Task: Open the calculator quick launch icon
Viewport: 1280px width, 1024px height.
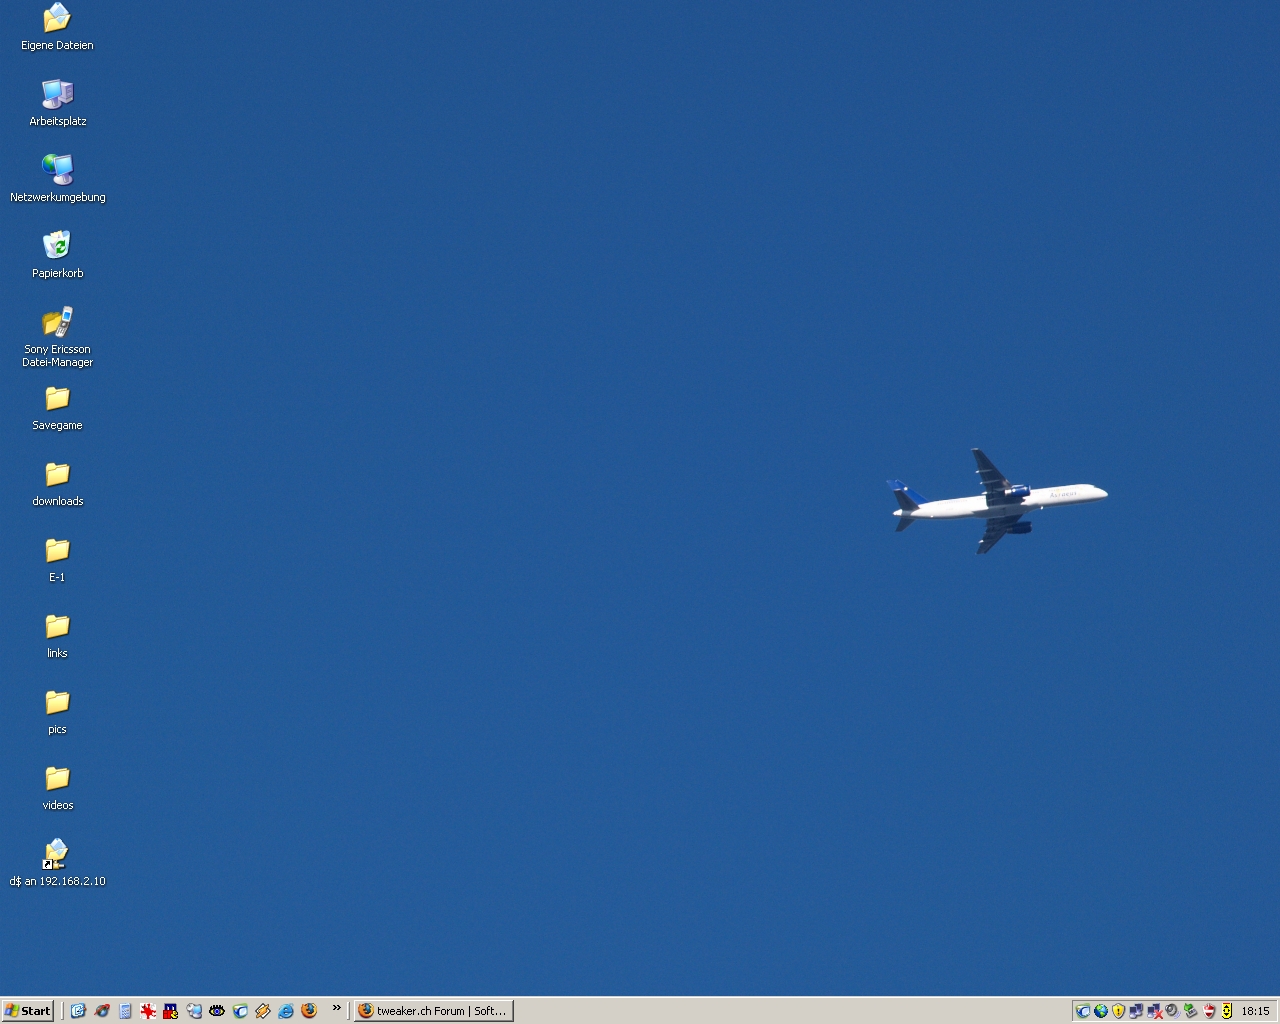Action: (125, 1011)
